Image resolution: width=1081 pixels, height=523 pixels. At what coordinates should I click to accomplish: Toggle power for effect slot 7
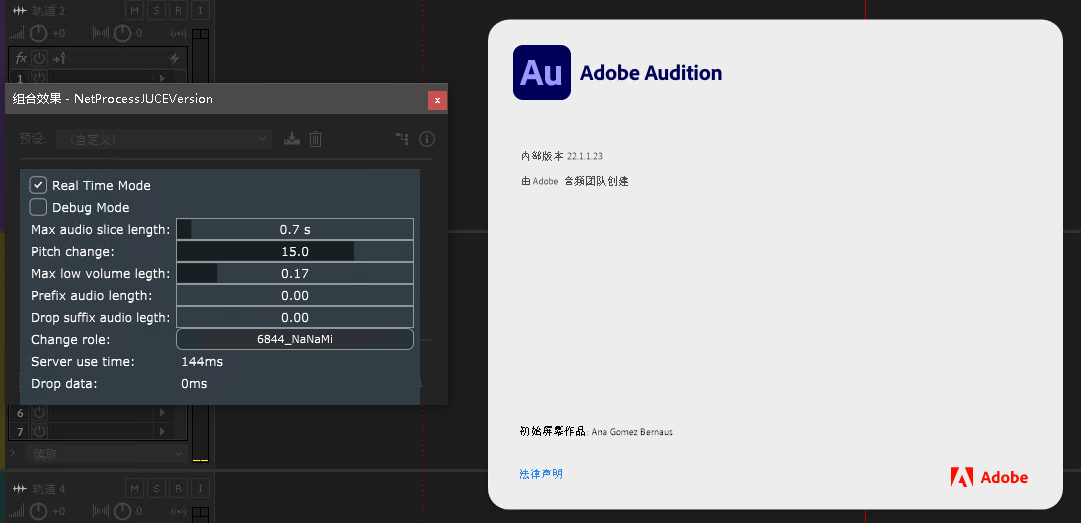tap(39, 431)
